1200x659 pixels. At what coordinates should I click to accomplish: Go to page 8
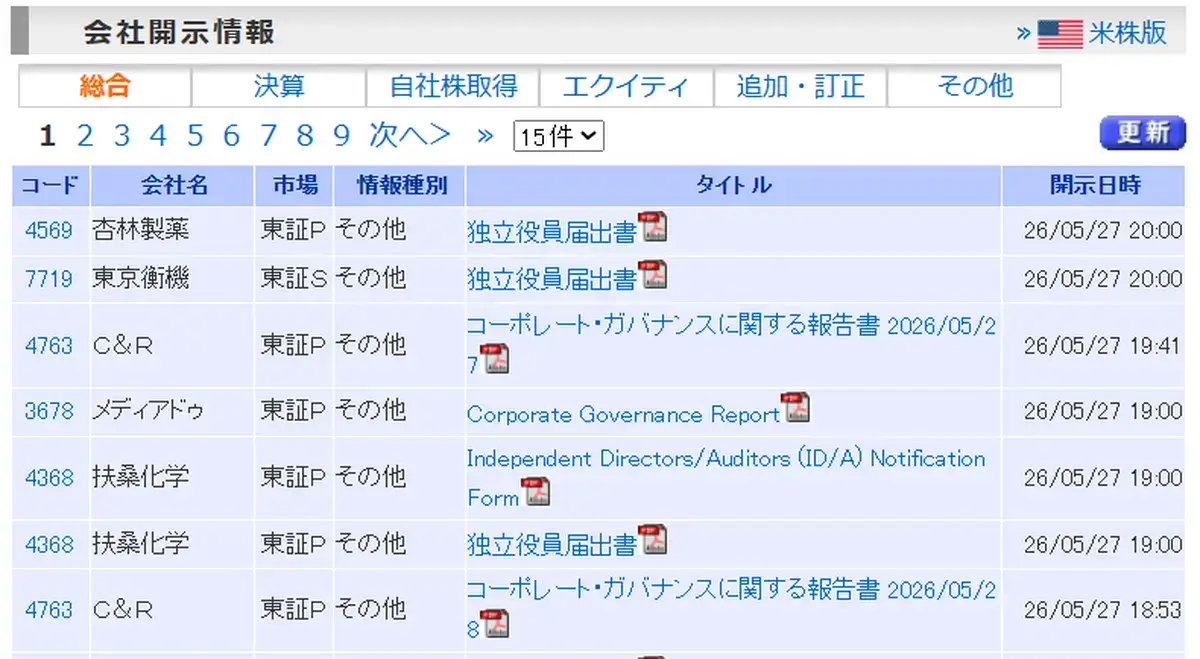click(x=305, y=136)
